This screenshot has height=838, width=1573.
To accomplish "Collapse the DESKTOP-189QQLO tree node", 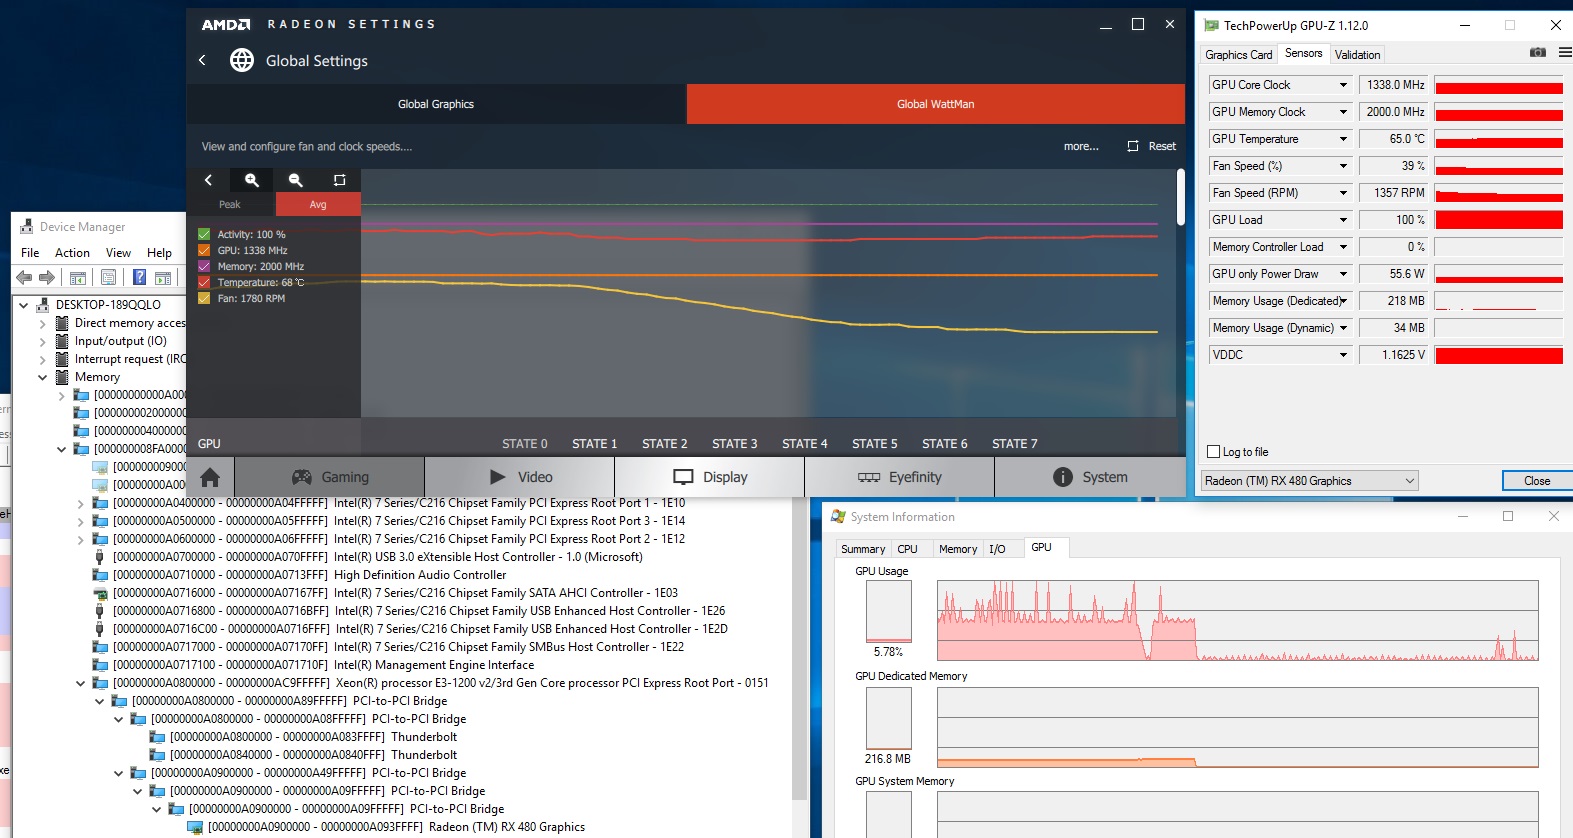I will (23, 305).
